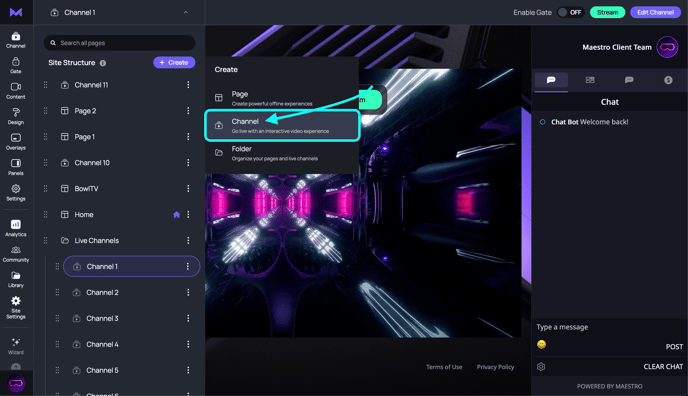
Task: Switch to the dollar sign tab
Action: pos(668,80)
